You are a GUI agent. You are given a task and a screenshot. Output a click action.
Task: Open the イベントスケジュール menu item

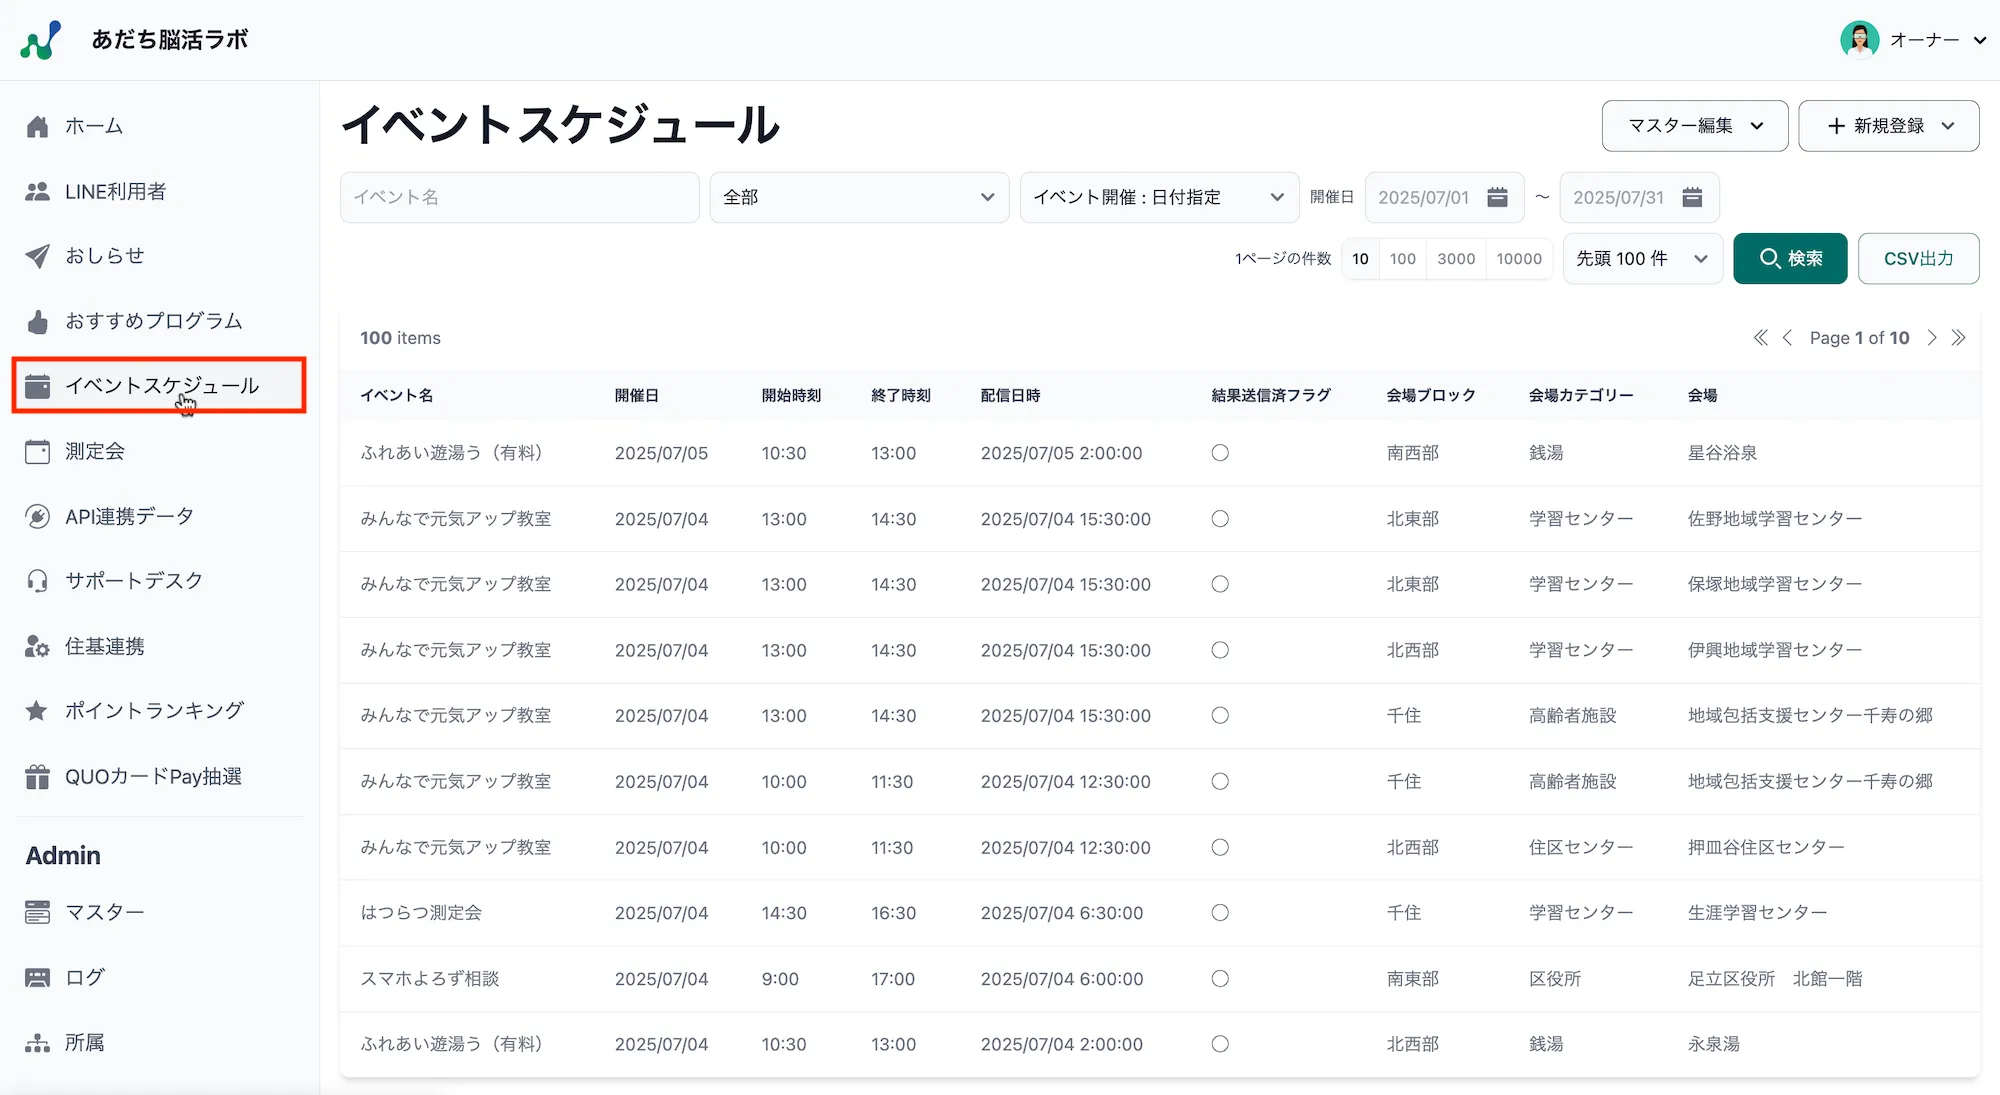[x=160, y=386]
